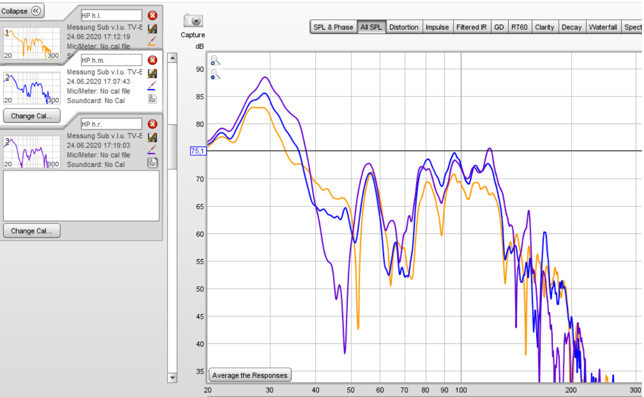Viewport: 644px width, 397px height.
Task: Save the HP h.m. measurement via its disk icon
Action: (x=152, y=73)
